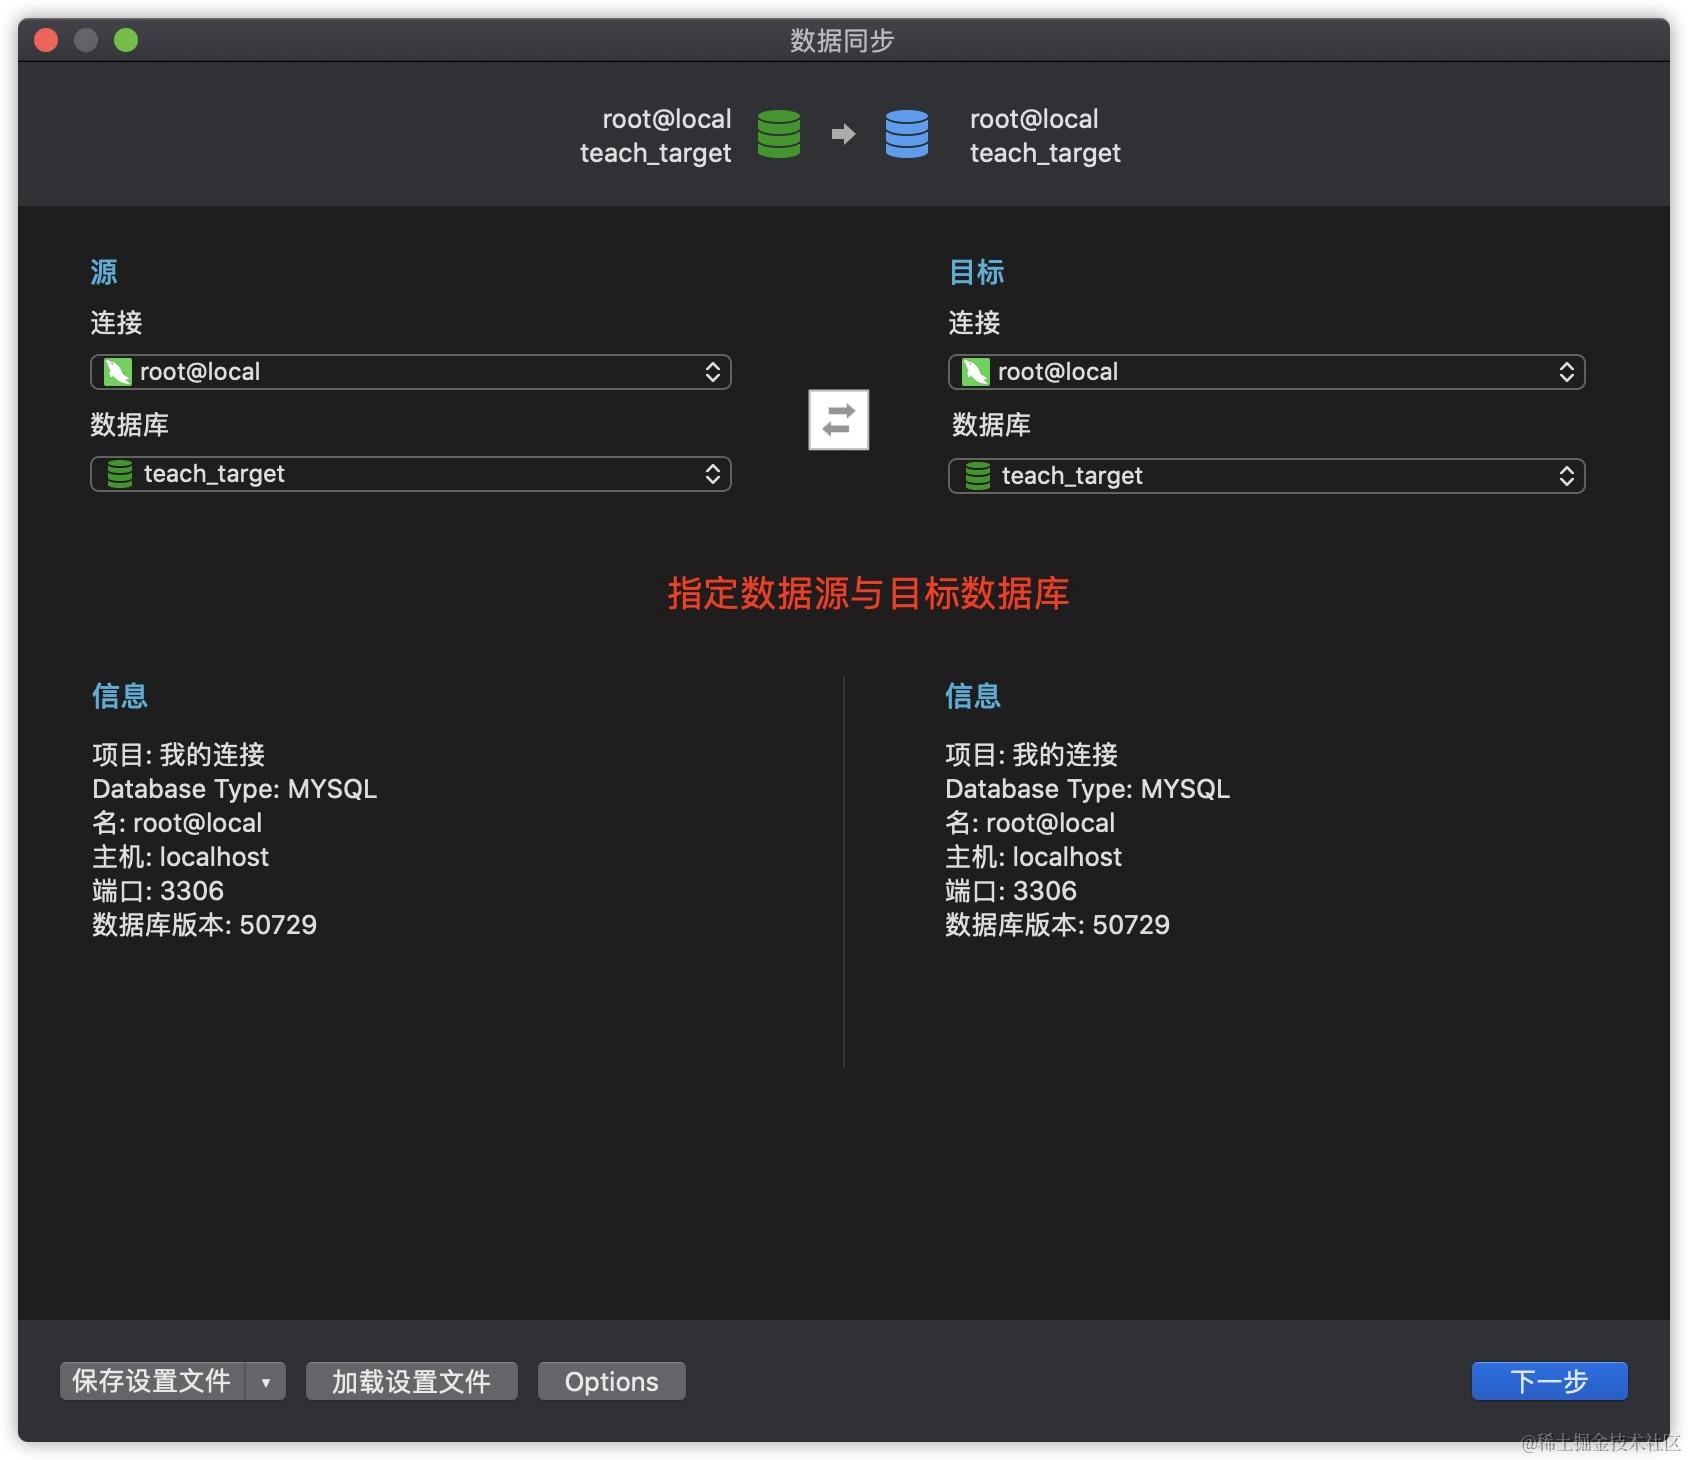Open the Options button
The height and width of the screenshot is (1460, 1688).
tap(612, 1381)
